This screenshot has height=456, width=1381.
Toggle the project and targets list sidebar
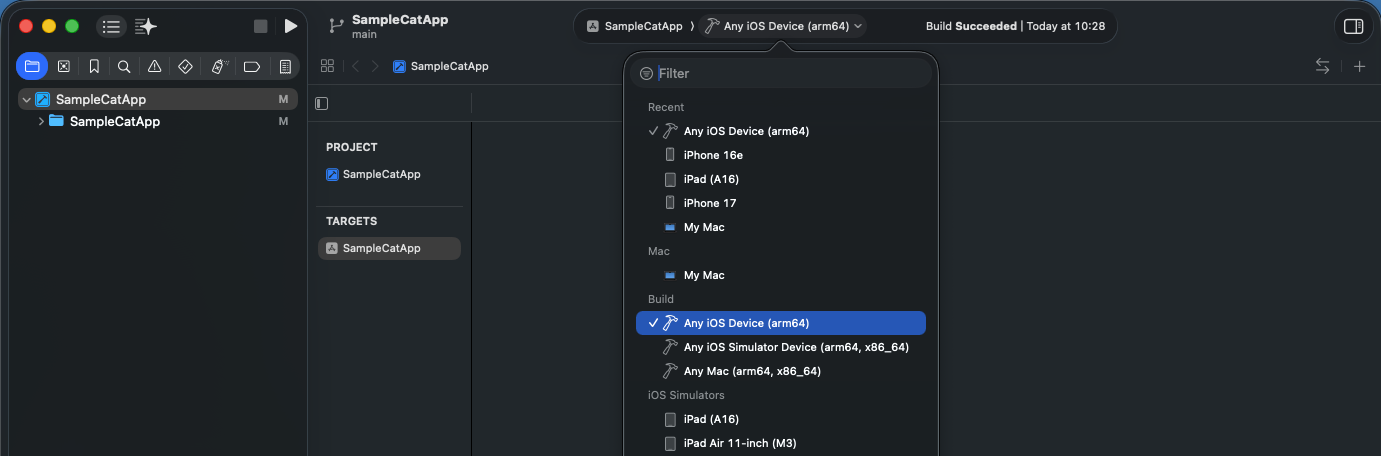point(321,103)
